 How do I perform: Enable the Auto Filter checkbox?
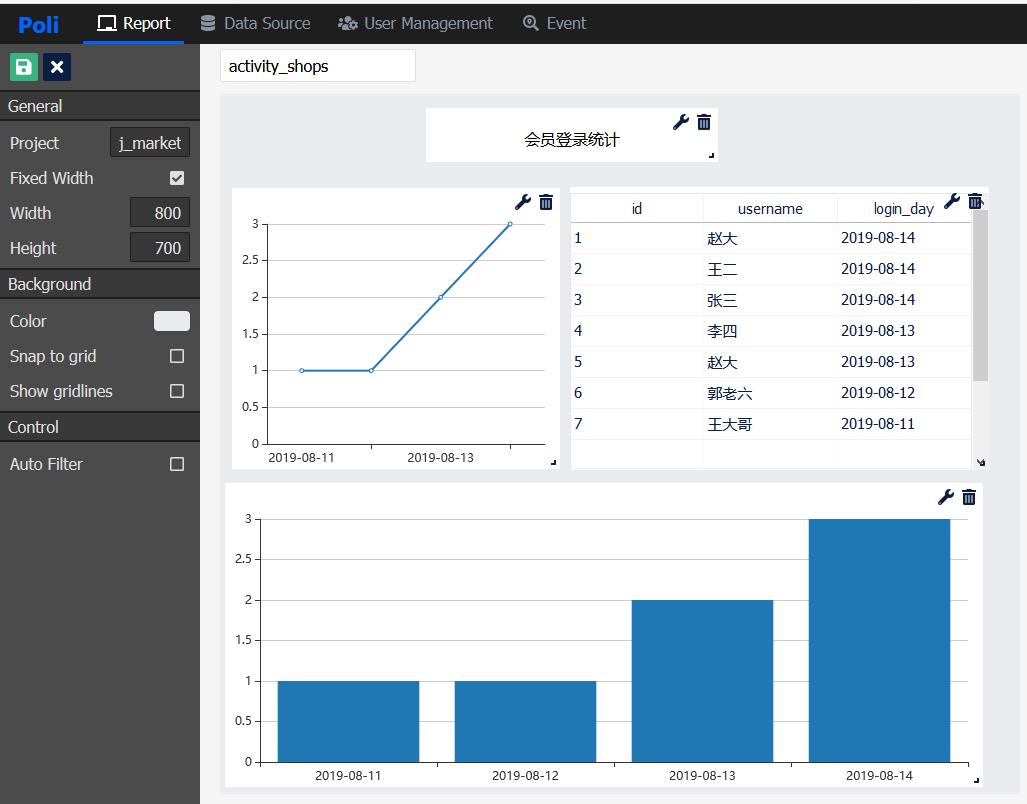177,464
